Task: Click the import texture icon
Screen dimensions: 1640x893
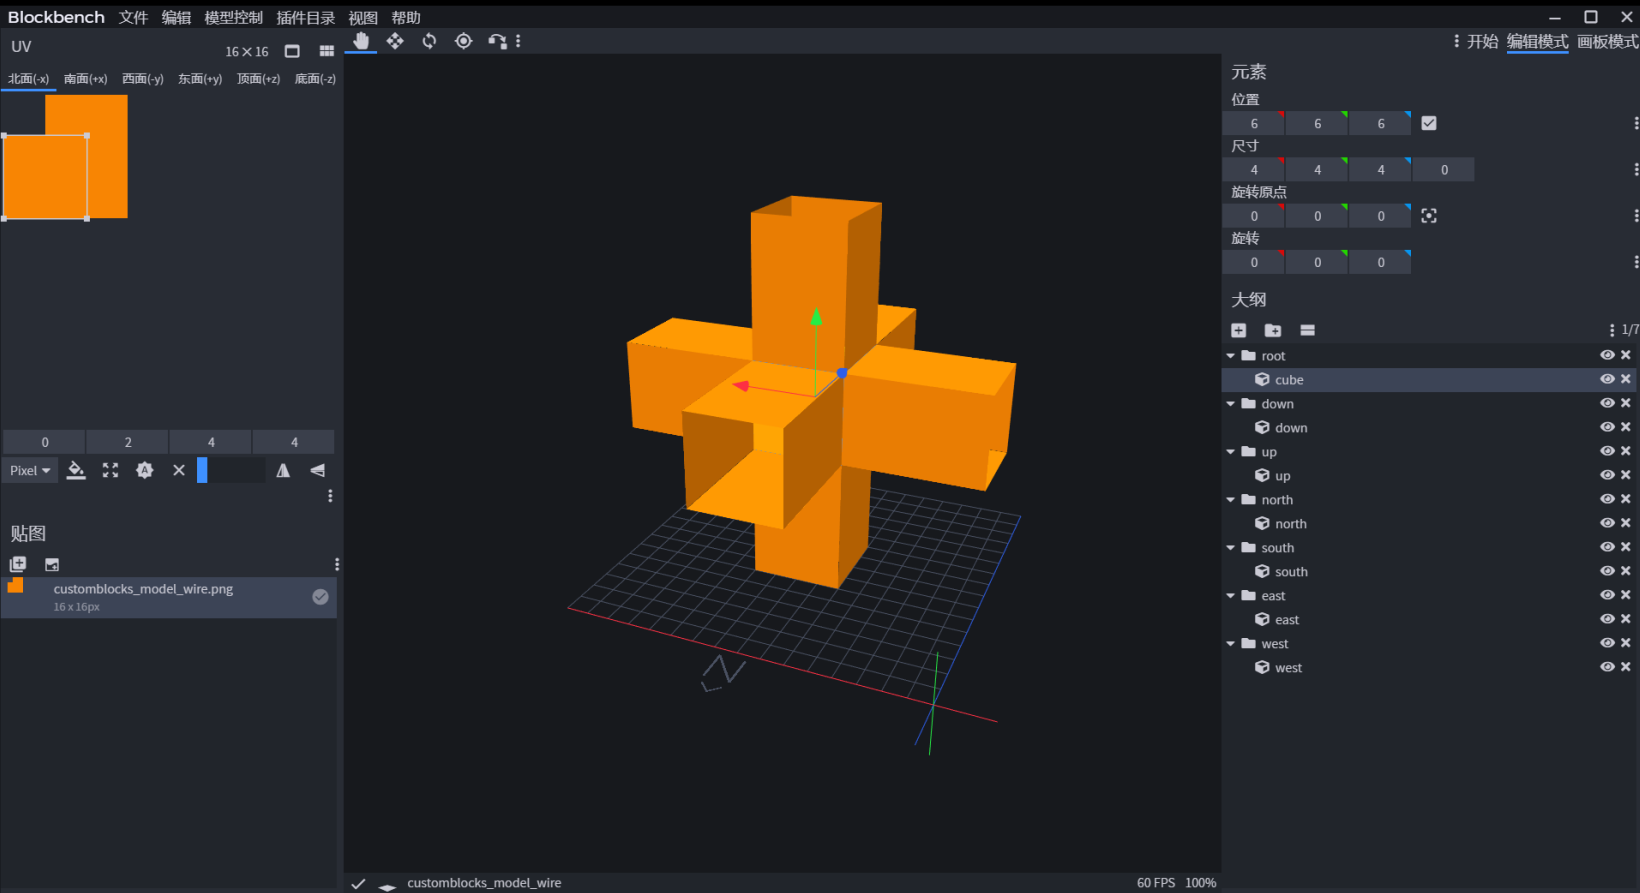Action: tap(52, 565)
